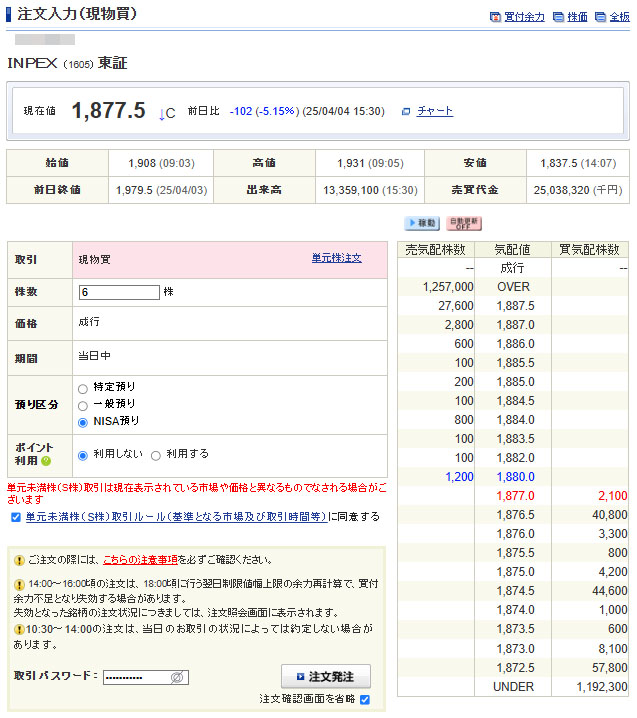The width and height of the screenshot is (637, 718).
Task: Toggle password visibility eye icon
Action: pyautogui.click(x=177, y=677)
